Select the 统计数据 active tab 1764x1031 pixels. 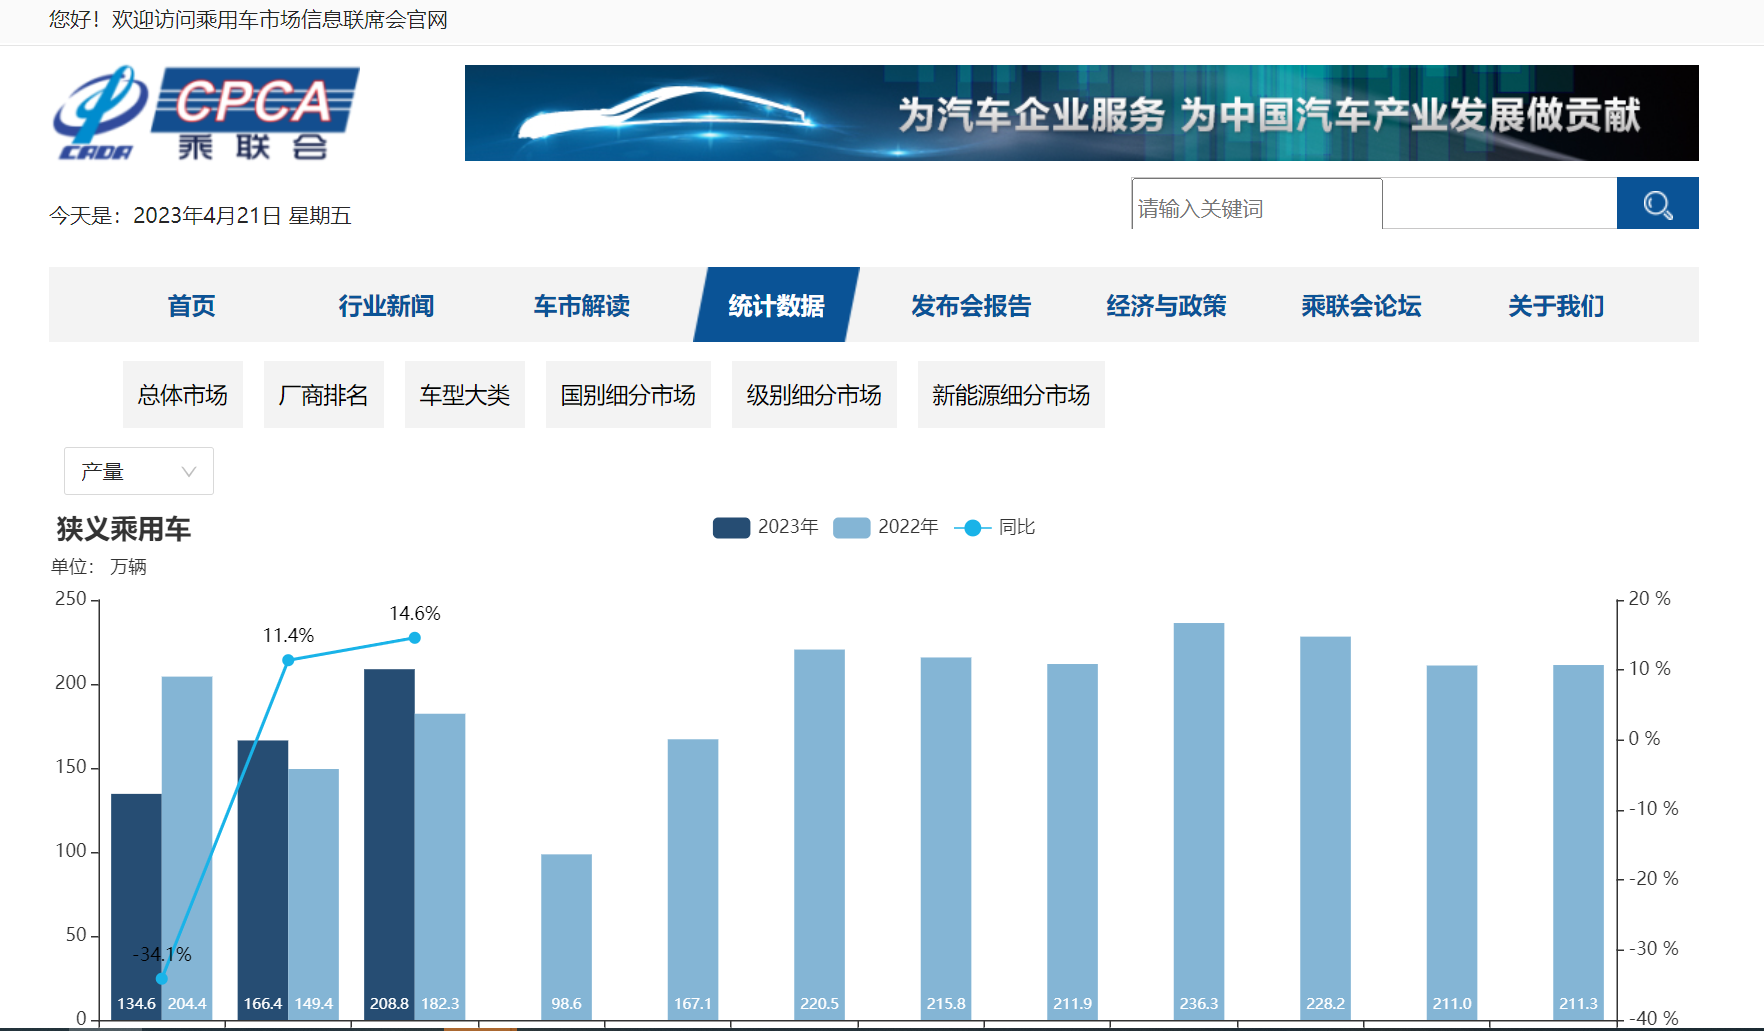point(776,306)
